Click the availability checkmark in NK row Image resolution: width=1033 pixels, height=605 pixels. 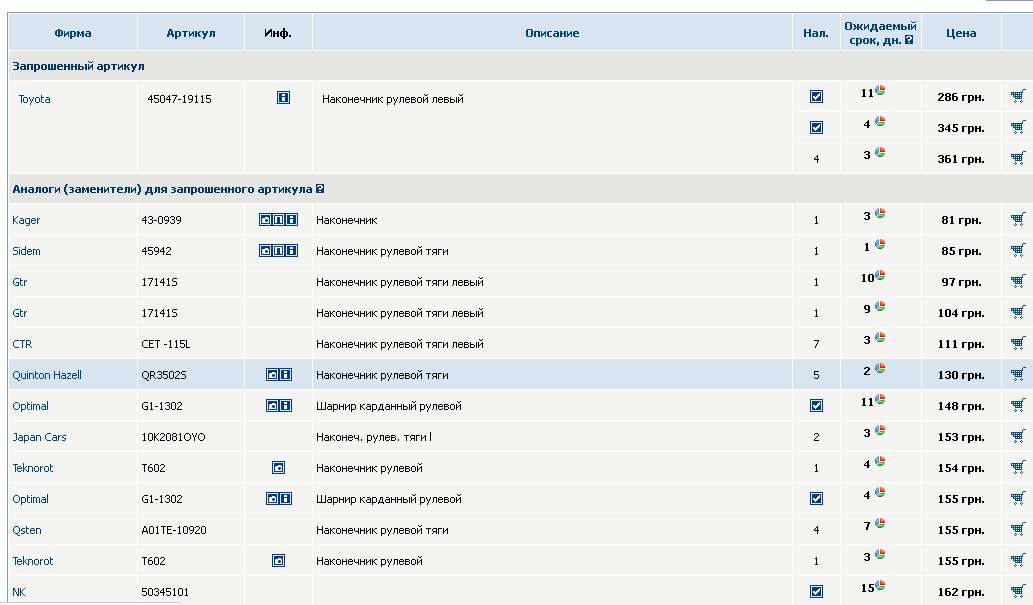coord(816,591)
